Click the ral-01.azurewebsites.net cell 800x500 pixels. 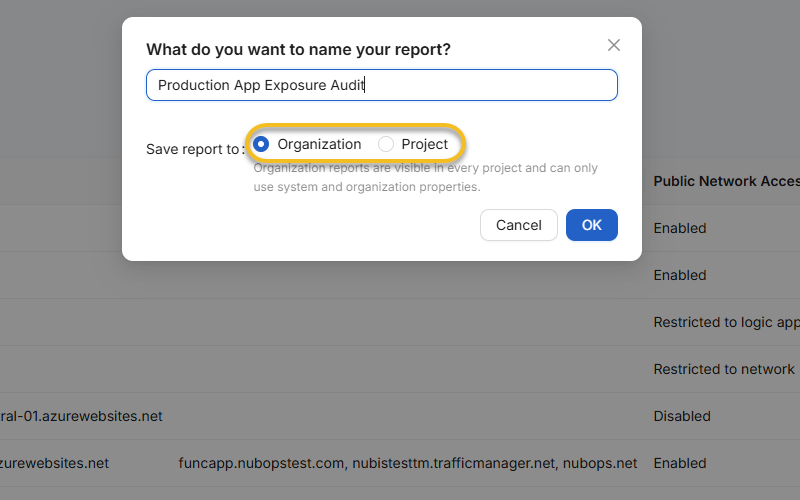click(81, 416)
